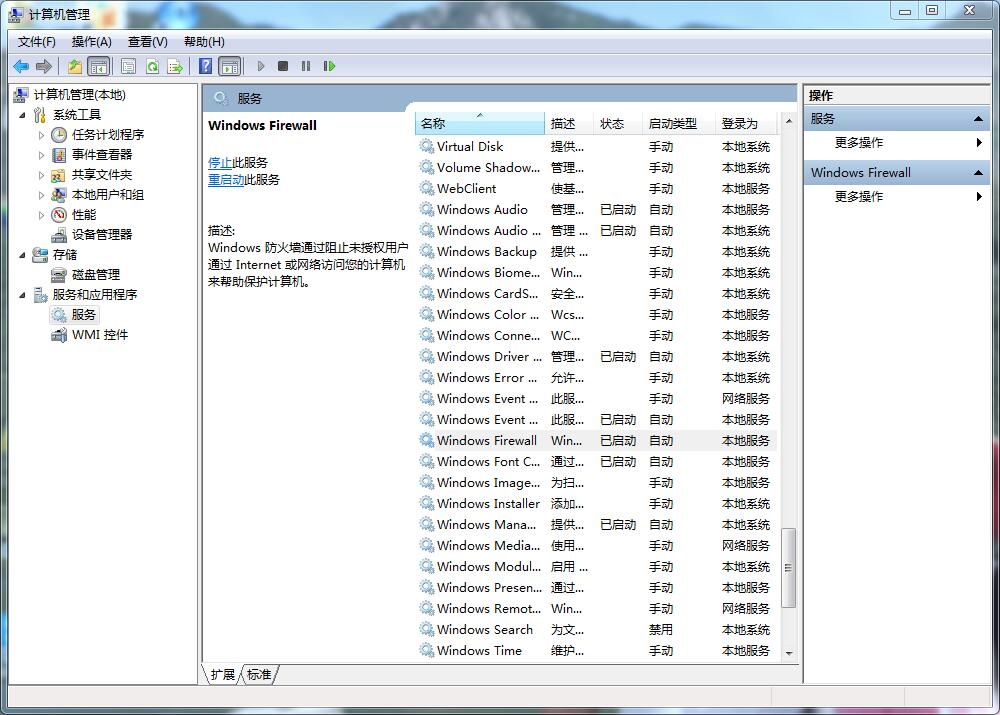Open the 操作(A) menu
The height and width of the screenshot is (715, 1000).
coord(91,42)
